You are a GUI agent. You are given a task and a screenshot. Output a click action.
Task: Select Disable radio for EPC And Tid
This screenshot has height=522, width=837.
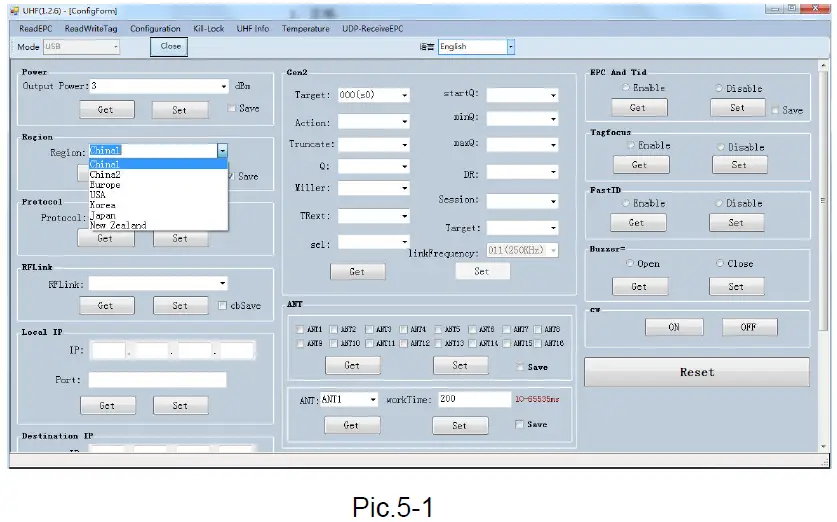[x=719, y=88]
